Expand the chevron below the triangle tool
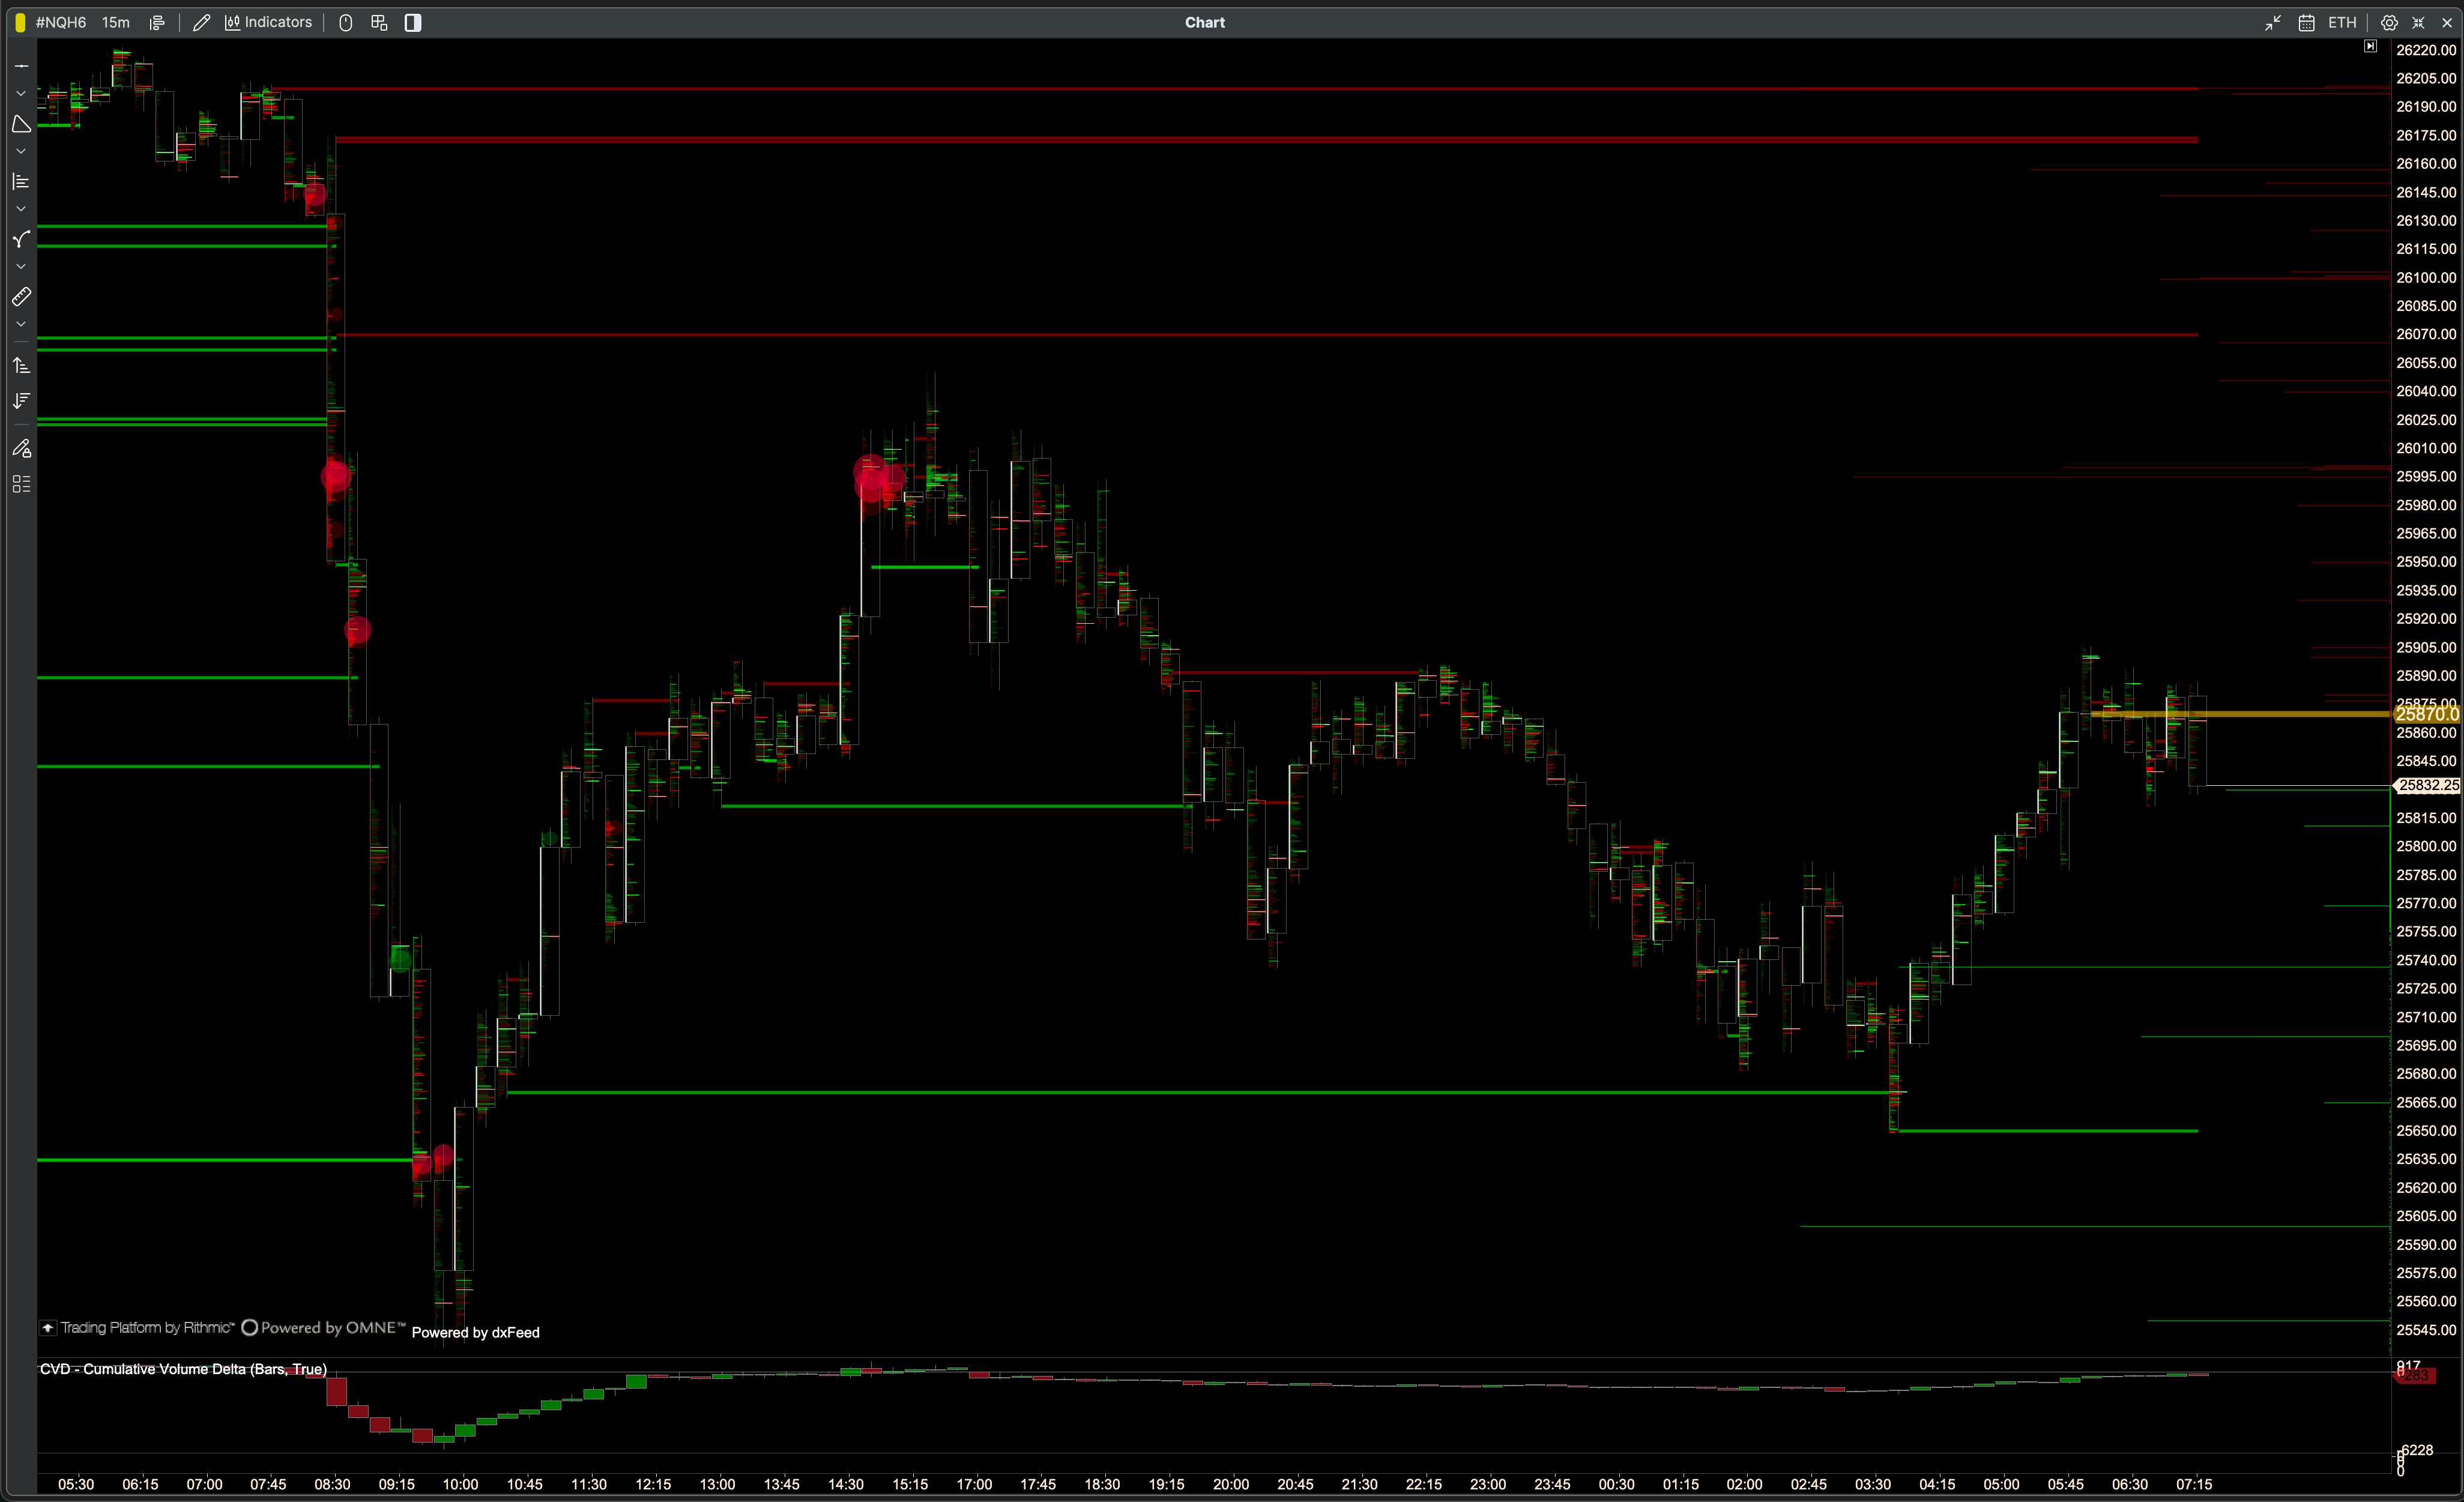The height and width of the screenshot is (1502, 2464). click(21, 152)
